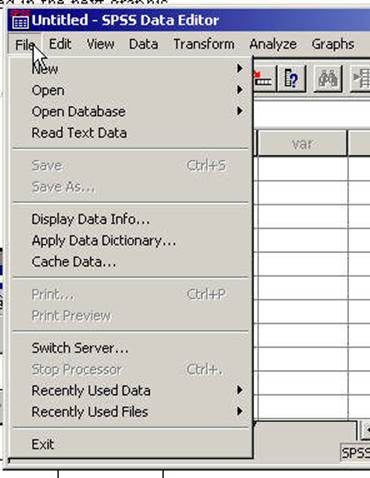The height and width of the screenshot is (478, 370).
Task: Open the Edit menu
Action: pyautogui.click(x=60, y=44)
